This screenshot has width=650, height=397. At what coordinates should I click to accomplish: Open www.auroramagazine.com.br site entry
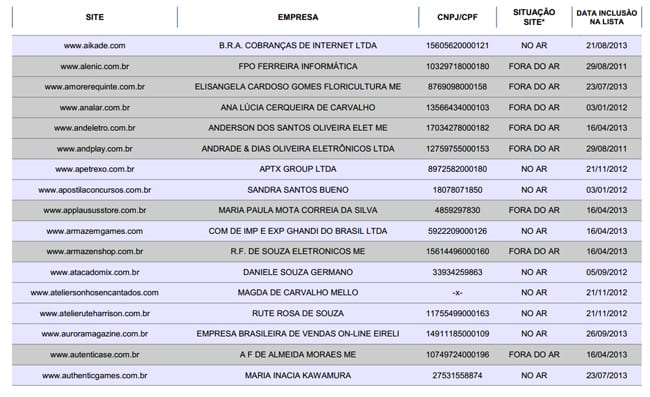coord(95,334)
